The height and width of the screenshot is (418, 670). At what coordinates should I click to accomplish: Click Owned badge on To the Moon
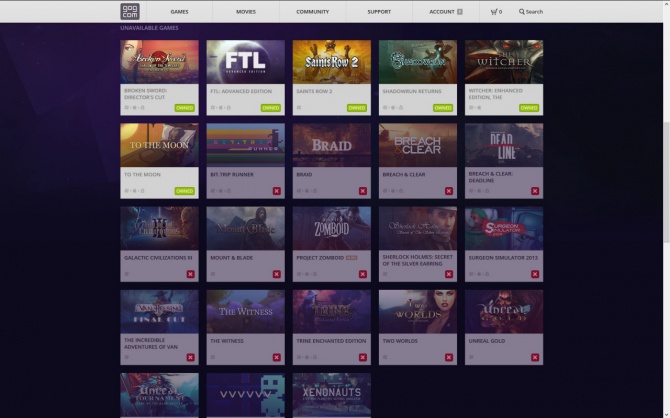(185, 191)
